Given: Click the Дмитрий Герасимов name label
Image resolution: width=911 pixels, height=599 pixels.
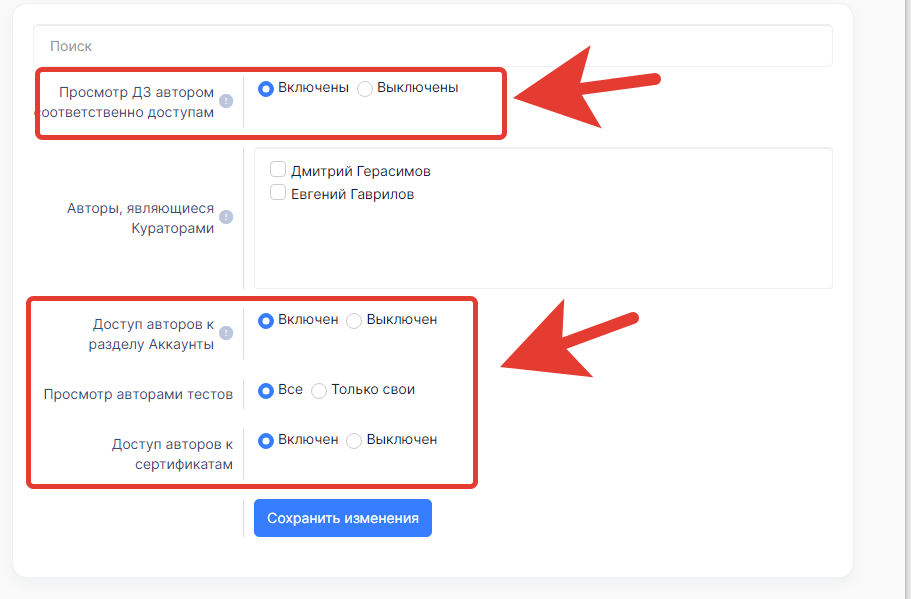Looking at the screenshot, I should tap(361, 171).
